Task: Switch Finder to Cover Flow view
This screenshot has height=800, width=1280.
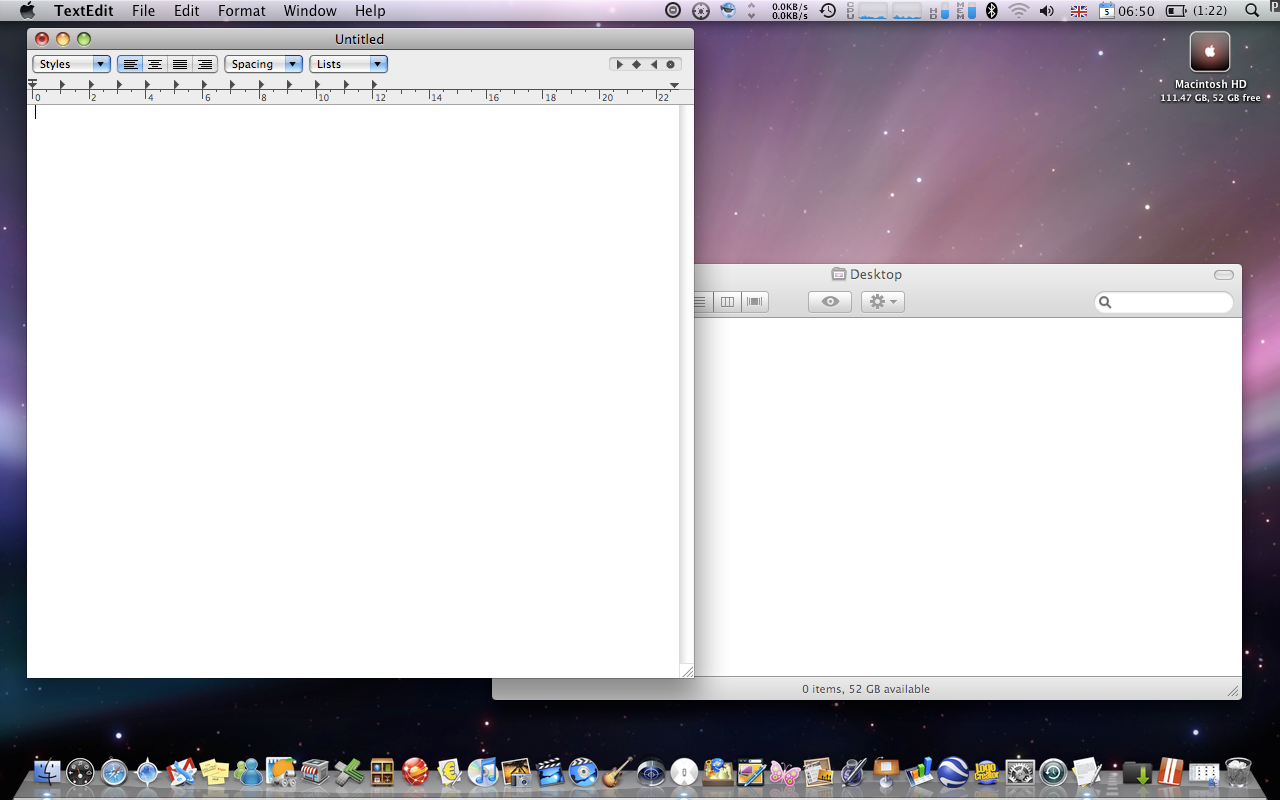Action: click(x=755, y=301)
